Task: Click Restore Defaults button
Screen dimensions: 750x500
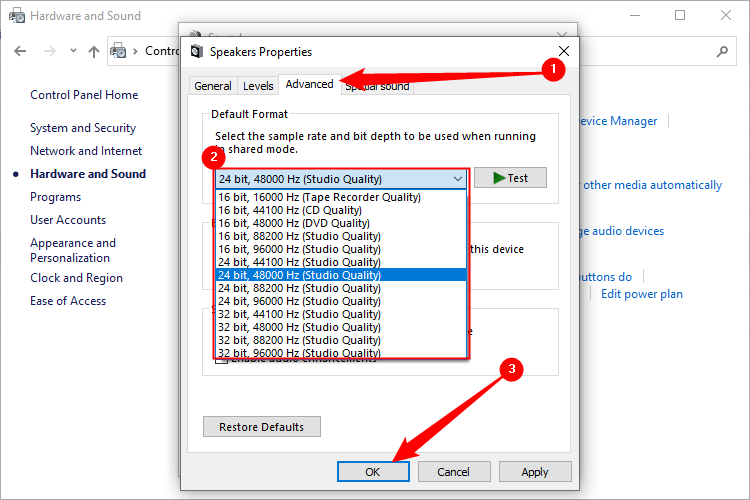Action: pos(262,427)
